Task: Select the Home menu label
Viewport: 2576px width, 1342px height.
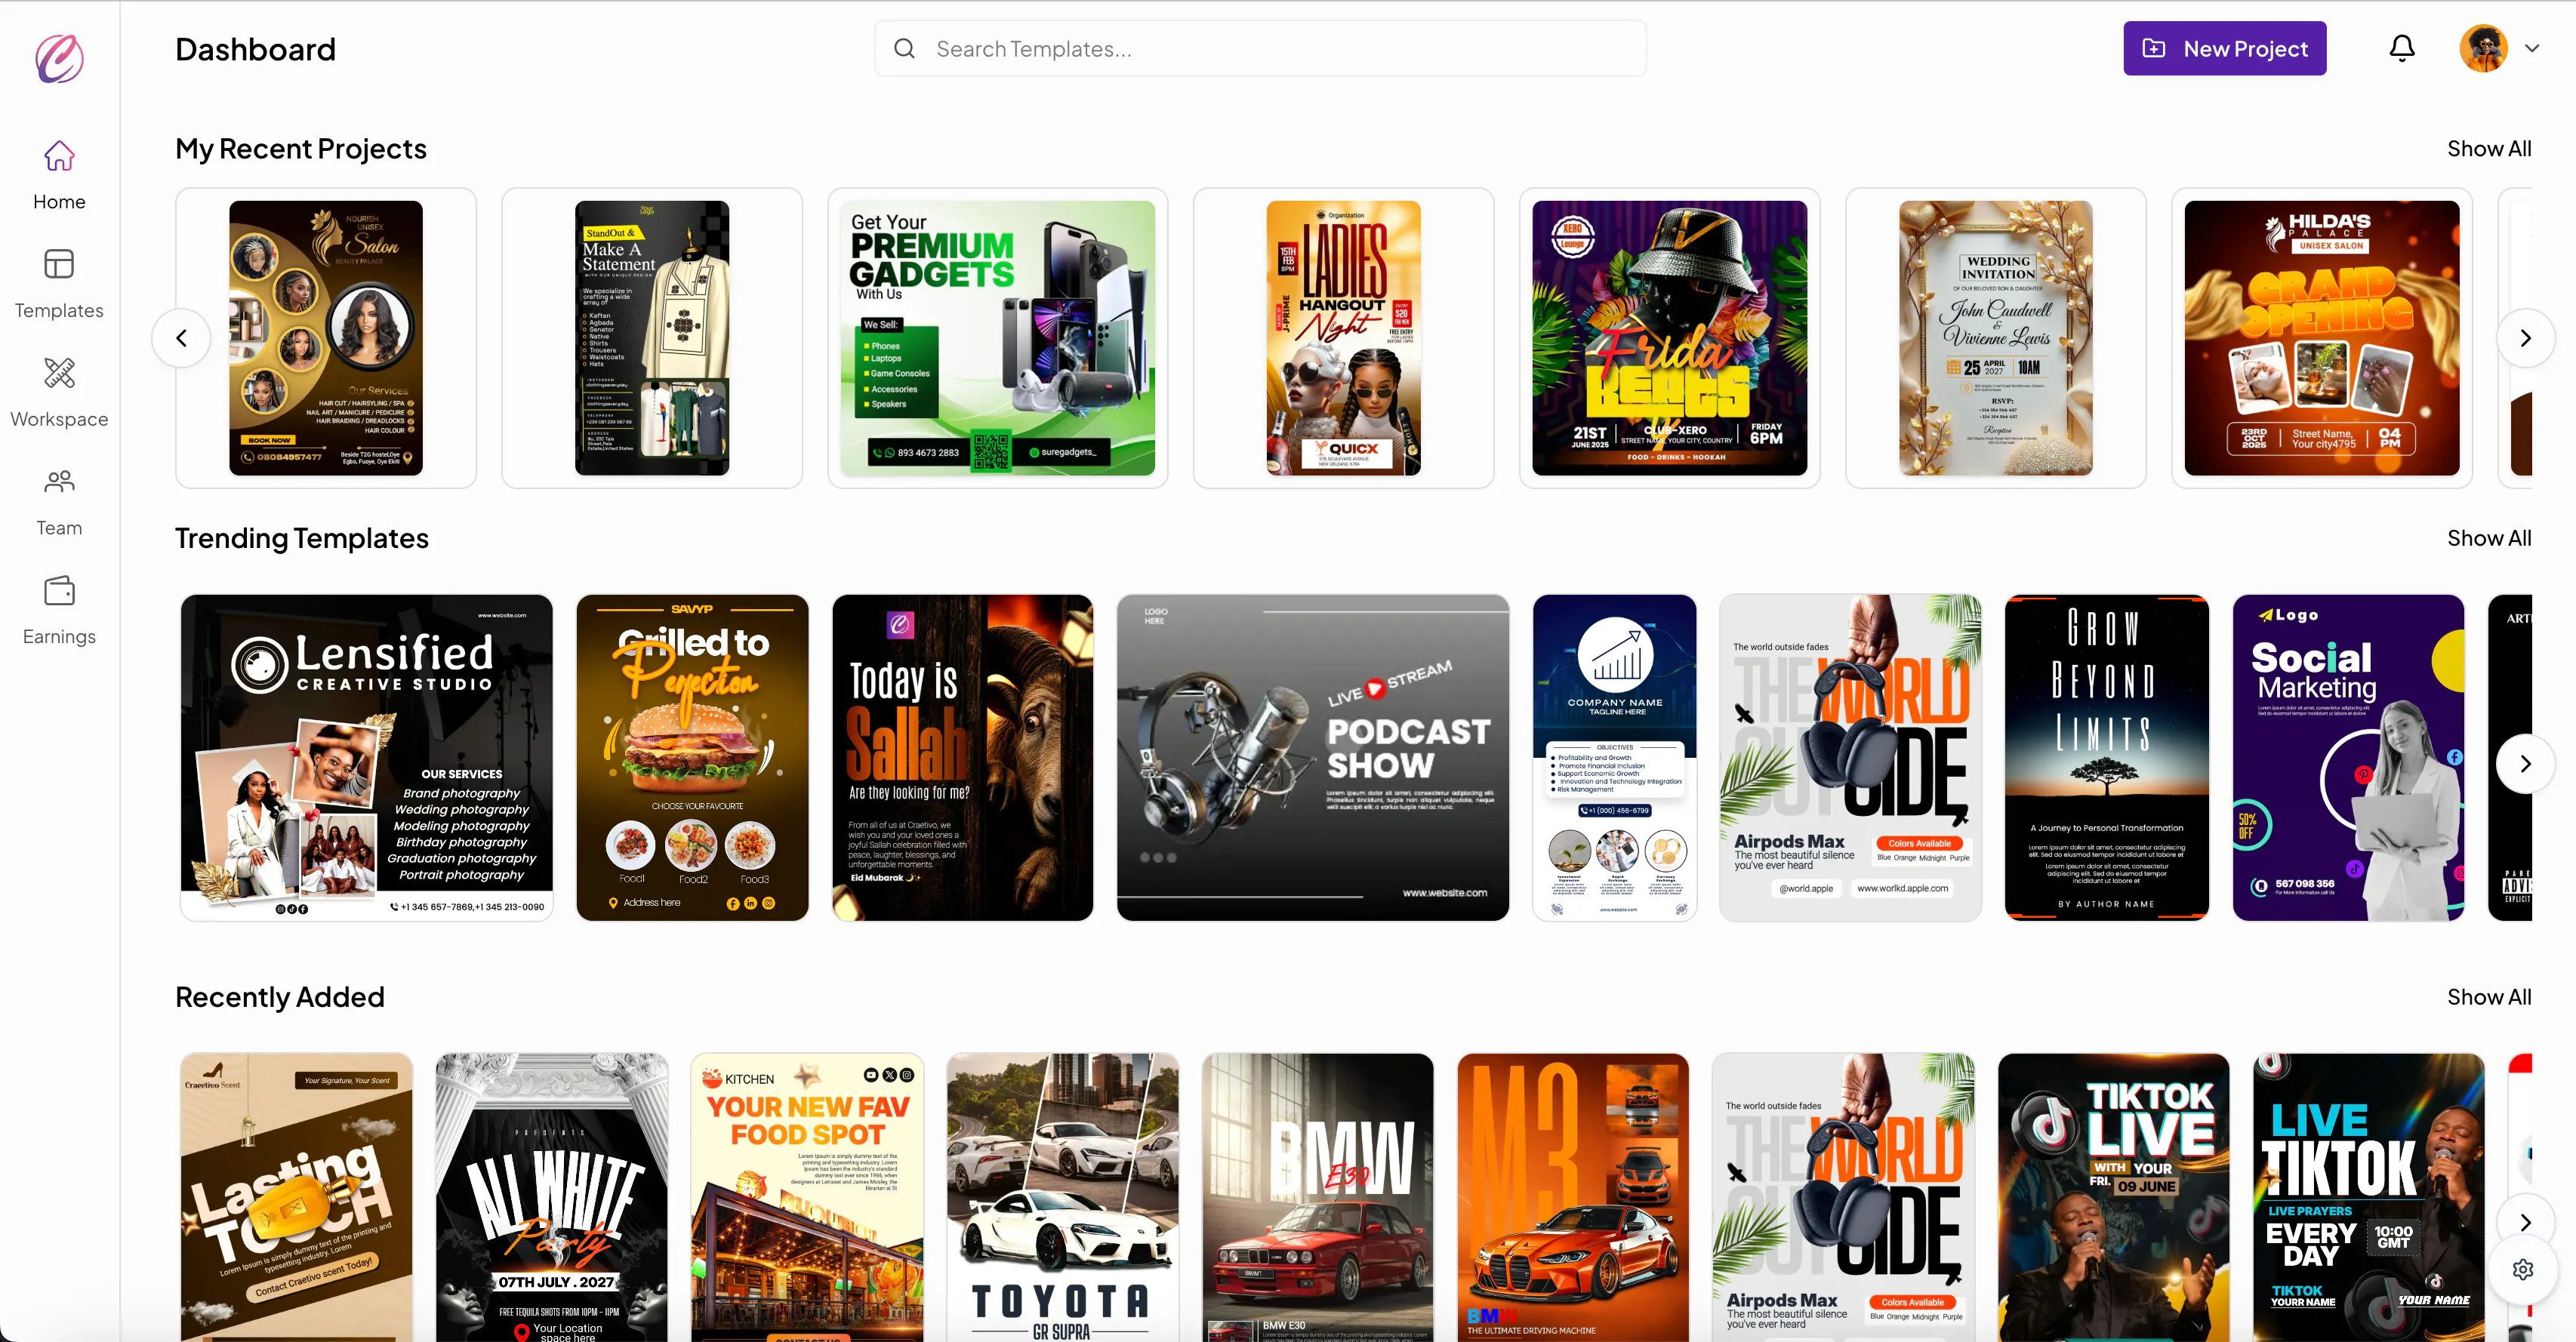Action: [59, 202]
